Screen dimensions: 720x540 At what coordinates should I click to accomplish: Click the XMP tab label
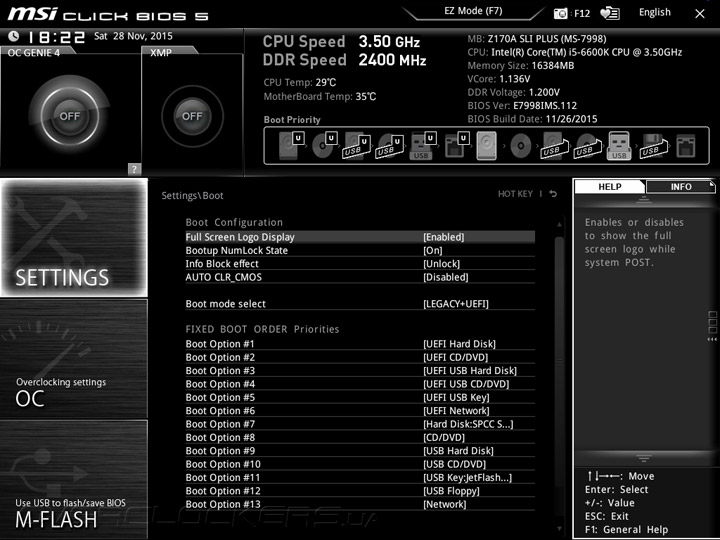tap(161, 52)
